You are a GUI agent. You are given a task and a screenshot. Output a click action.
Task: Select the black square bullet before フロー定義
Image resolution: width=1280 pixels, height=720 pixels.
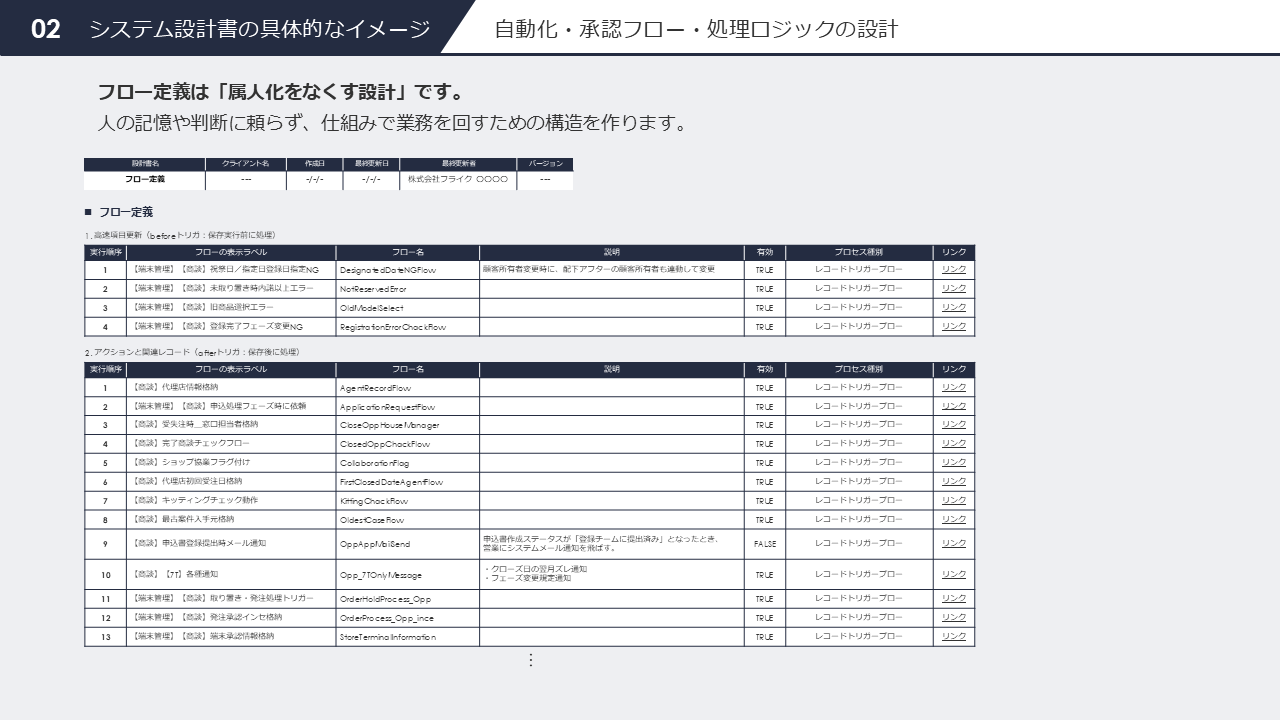89,212
